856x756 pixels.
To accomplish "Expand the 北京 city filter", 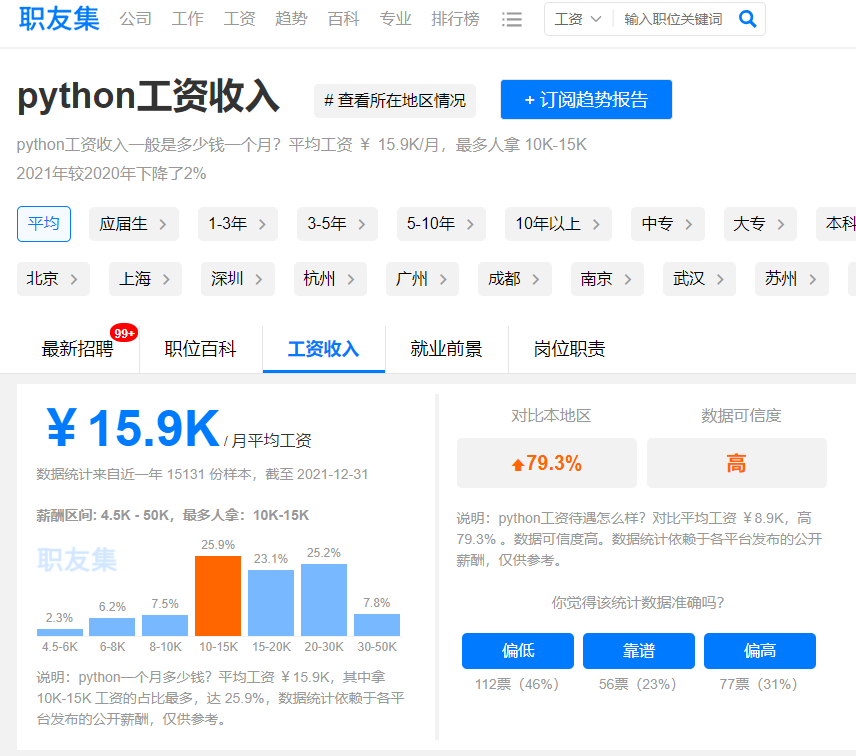I will point(53,279).
